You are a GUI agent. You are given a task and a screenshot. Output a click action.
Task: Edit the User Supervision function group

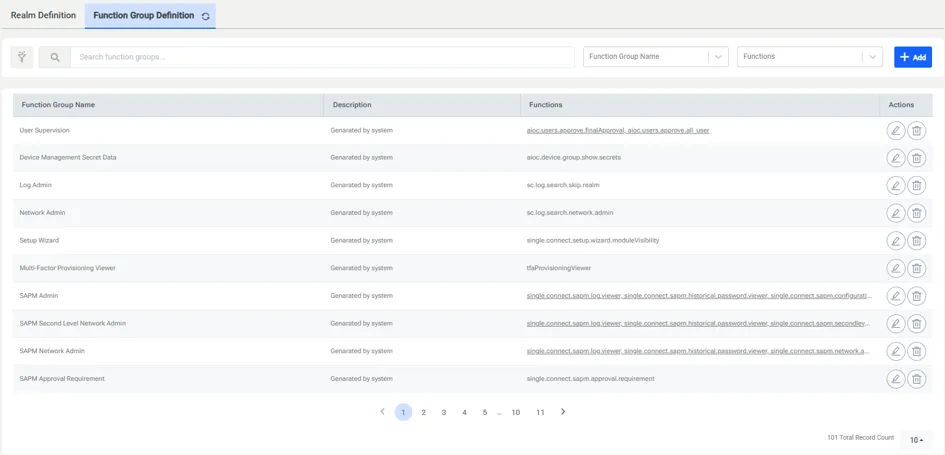pyautogui.click(x=896, y=130)
